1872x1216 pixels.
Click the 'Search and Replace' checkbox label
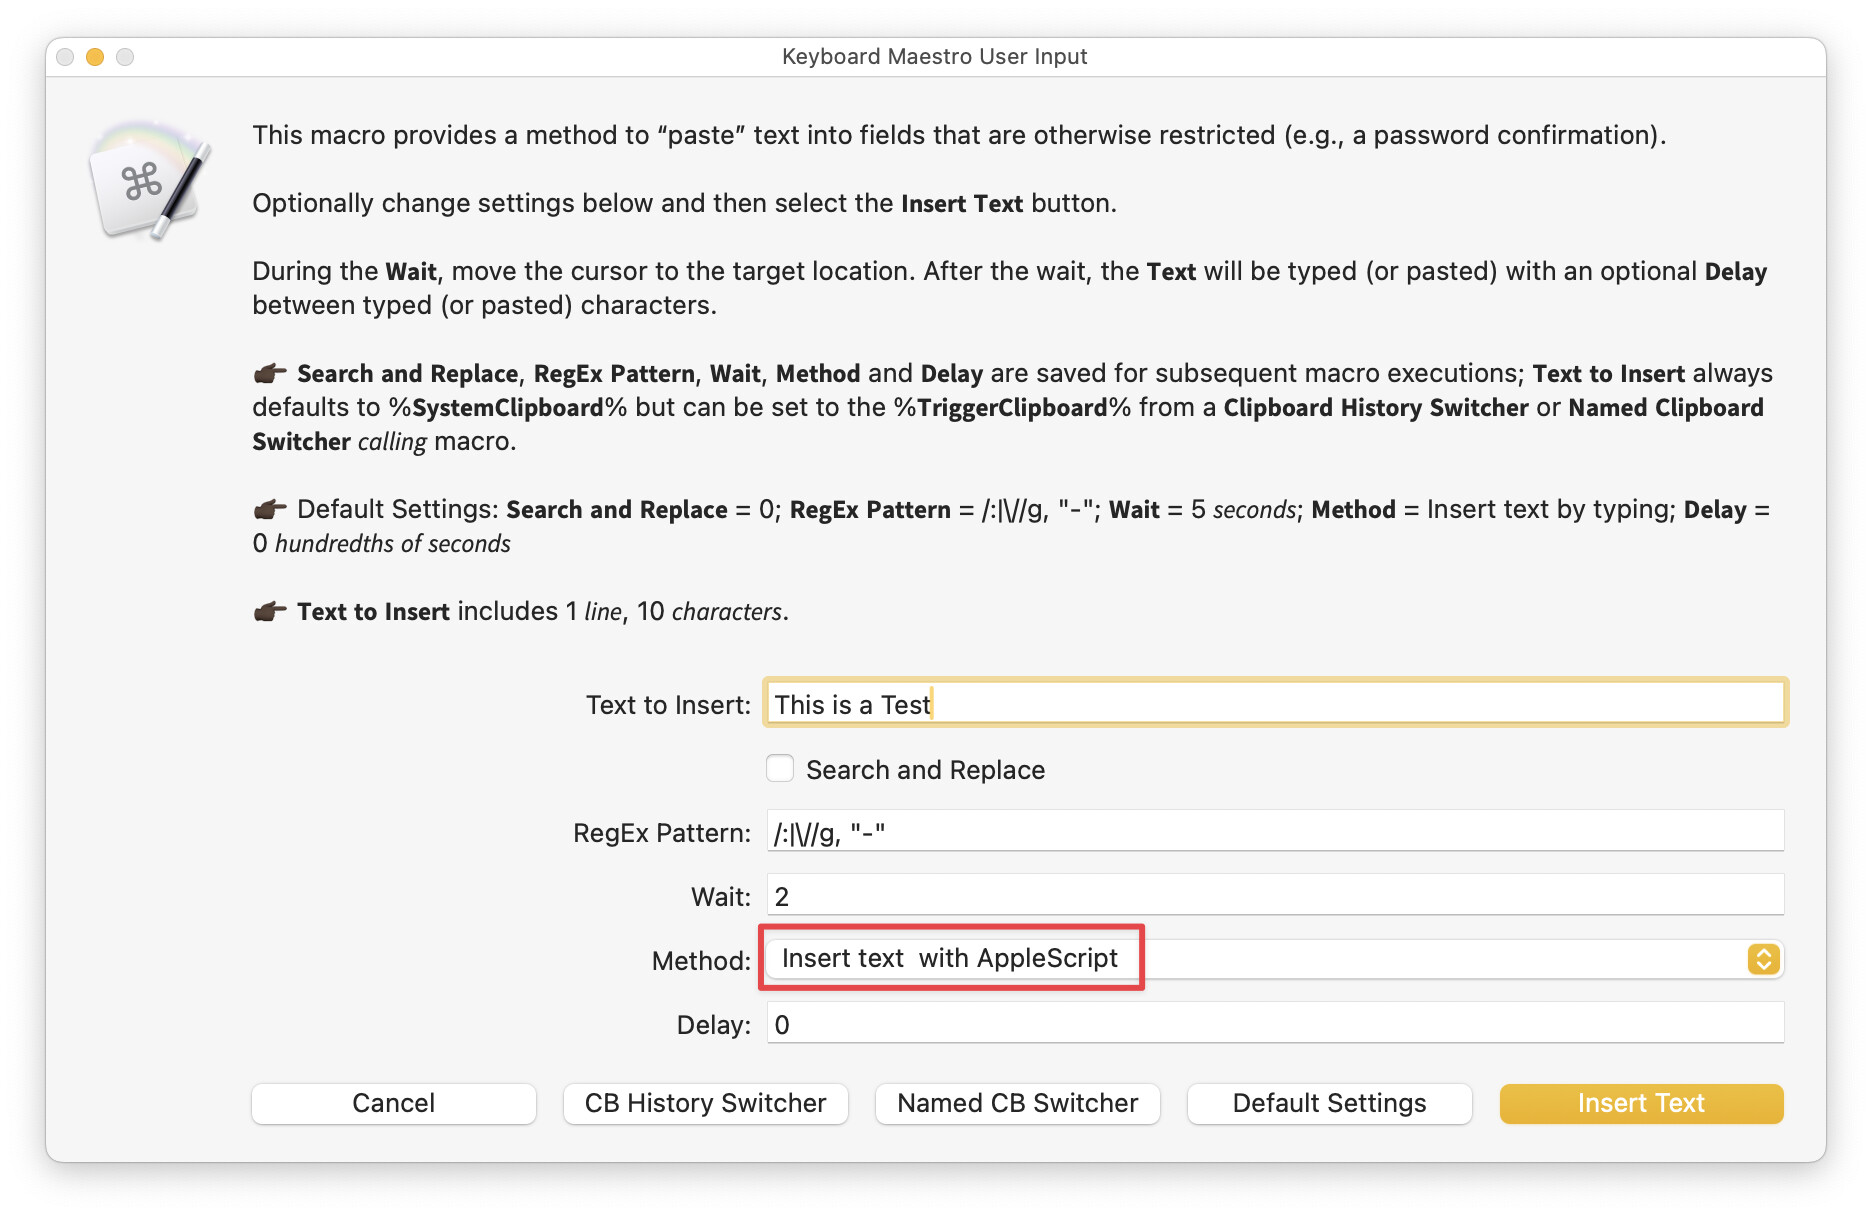click(x=926, y=769)
